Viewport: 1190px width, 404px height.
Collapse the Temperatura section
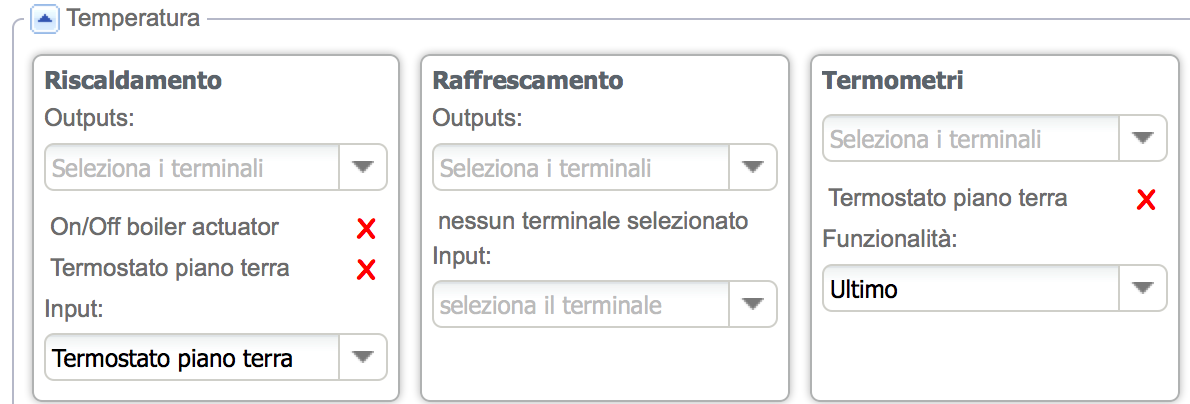pyautogui.click(x=45, y=18)
